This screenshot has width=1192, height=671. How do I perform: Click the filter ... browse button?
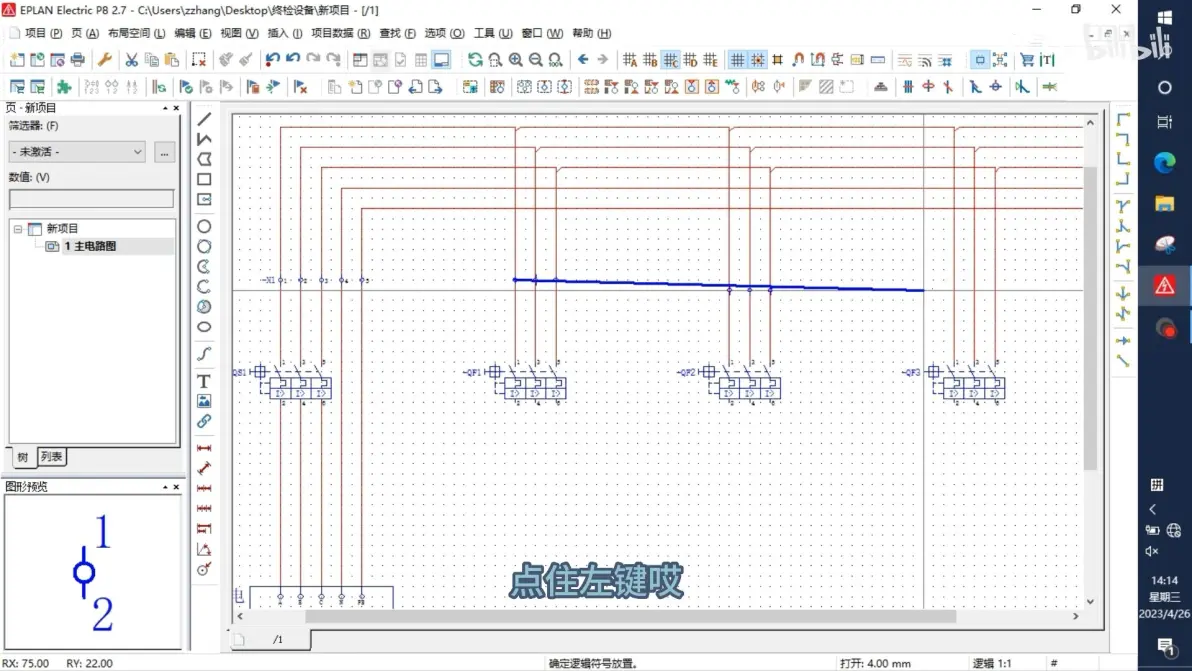pyautogui.click(x=164, y=152)
